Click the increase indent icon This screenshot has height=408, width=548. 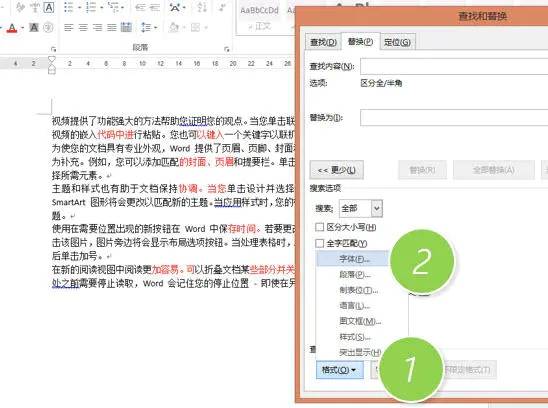[155, 7]
